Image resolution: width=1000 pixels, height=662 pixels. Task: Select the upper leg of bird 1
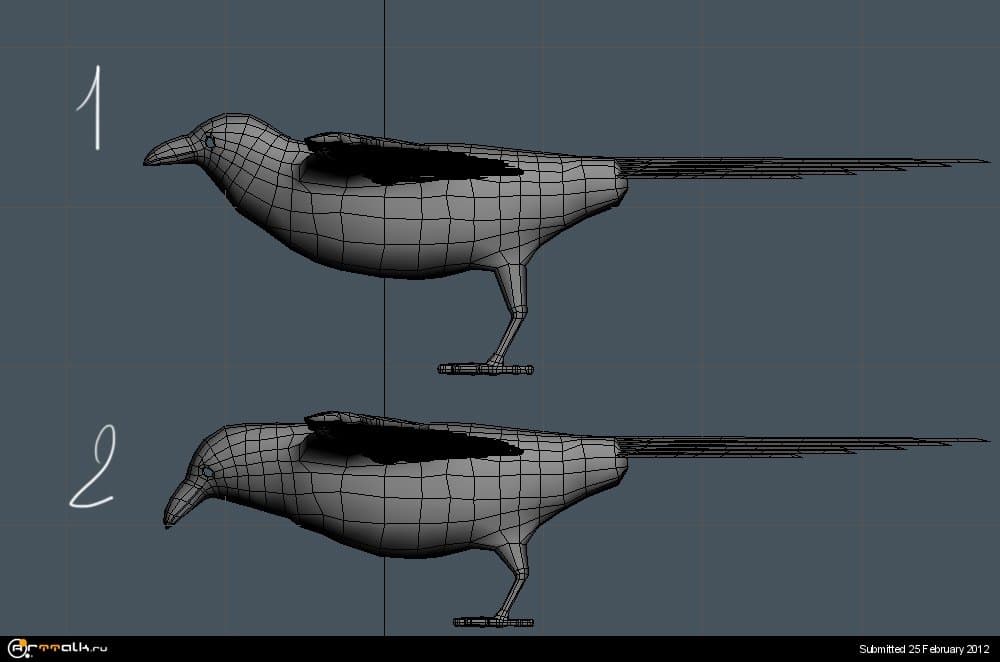point(513,286)
